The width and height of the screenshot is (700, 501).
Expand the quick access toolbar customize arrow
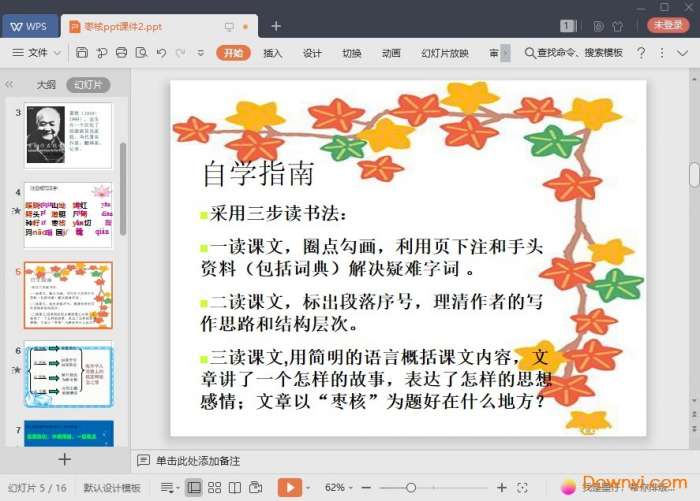(200, 53)
